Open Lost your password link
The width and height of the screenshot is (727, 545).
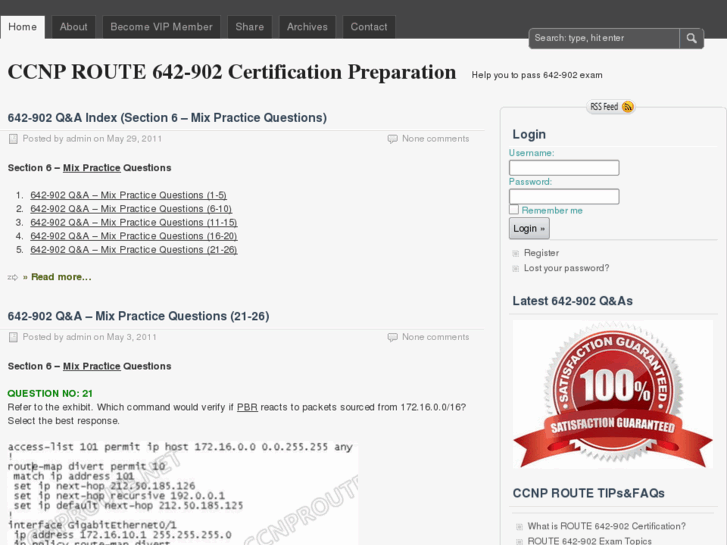click(566, 268)
